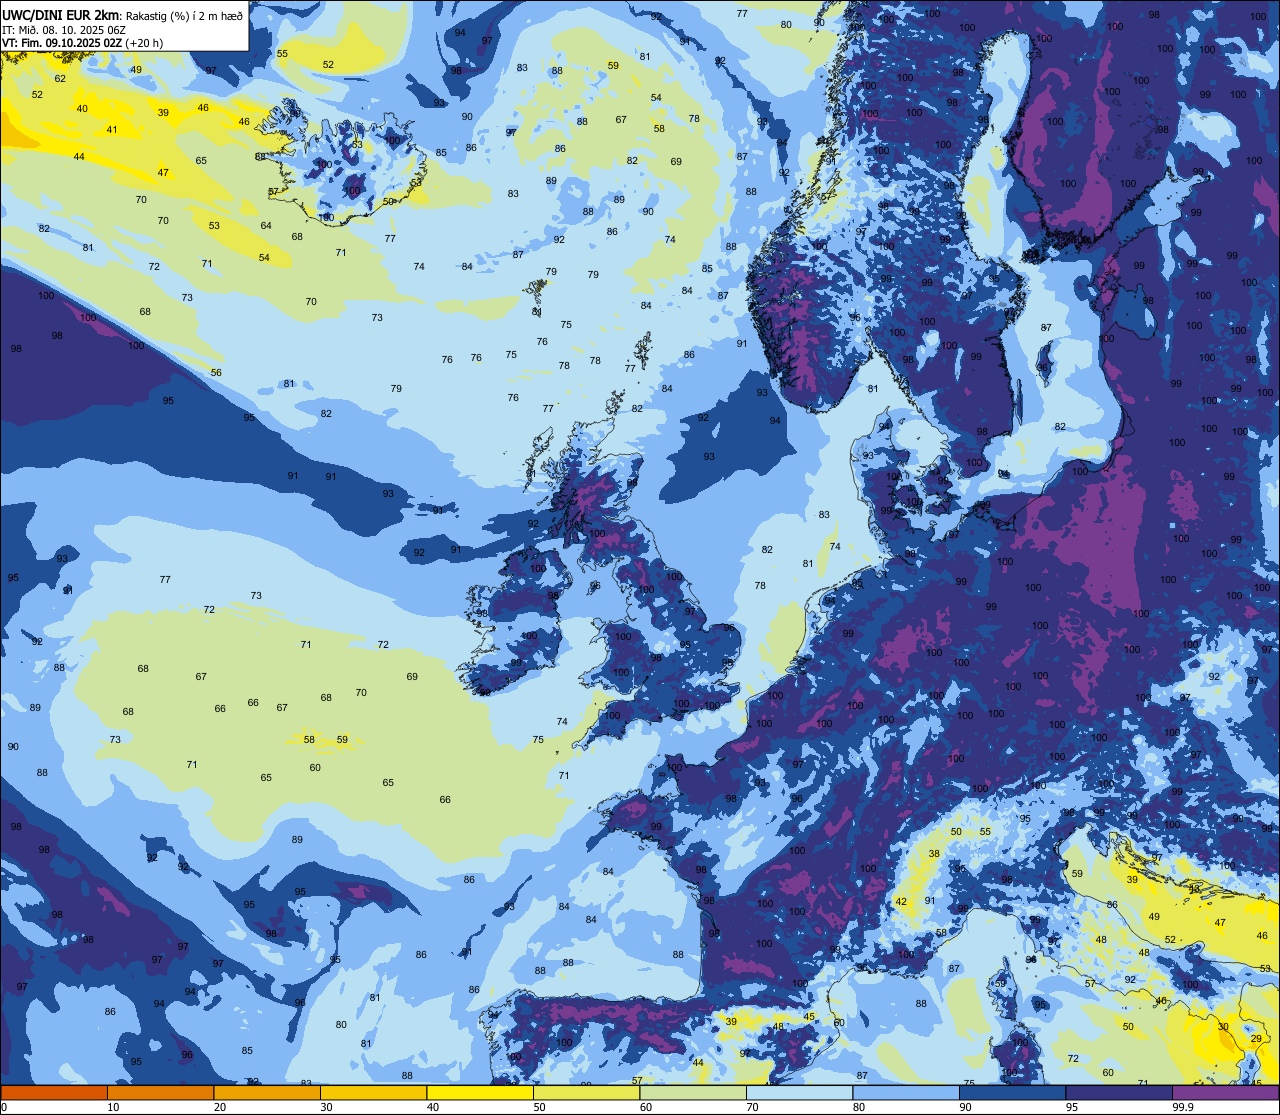Click the map value "29" near bottom-right corner
This screenshot has height=1115, width=1280.
pos(1257,1040)
